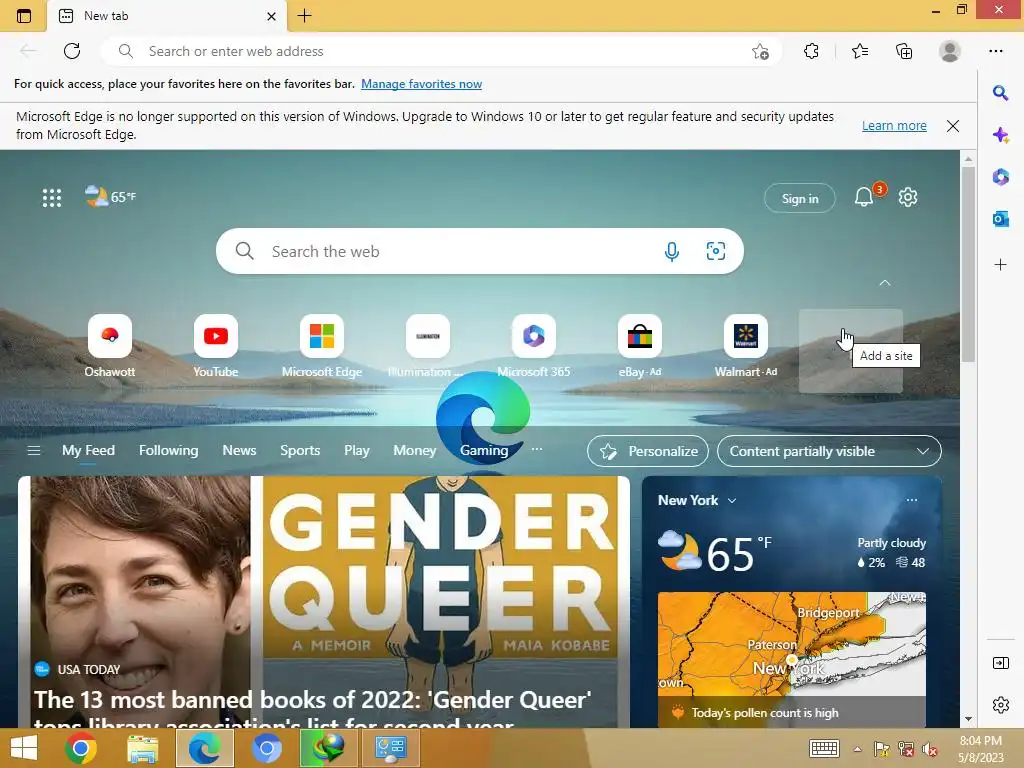Screen dimensions: 1024x768
Task: Select the Sports tab
Action: coord(300,451)
